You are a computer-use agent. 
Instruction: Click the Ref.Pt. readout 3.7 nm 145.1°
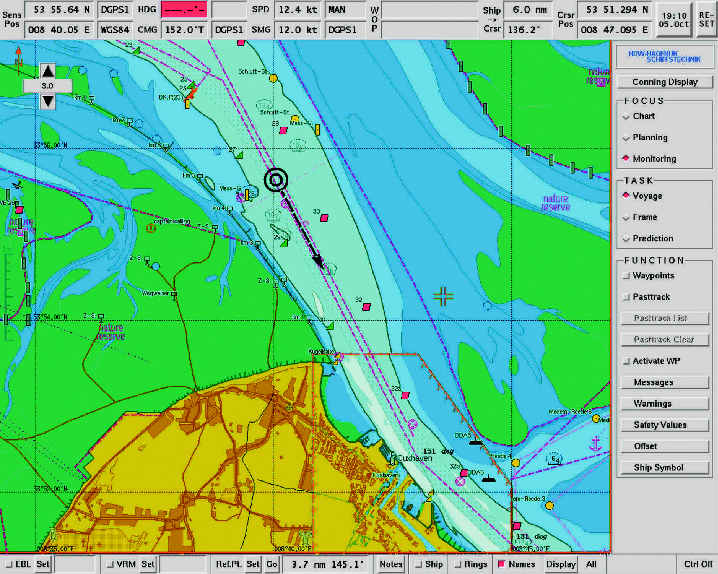(x=327, y=564)
